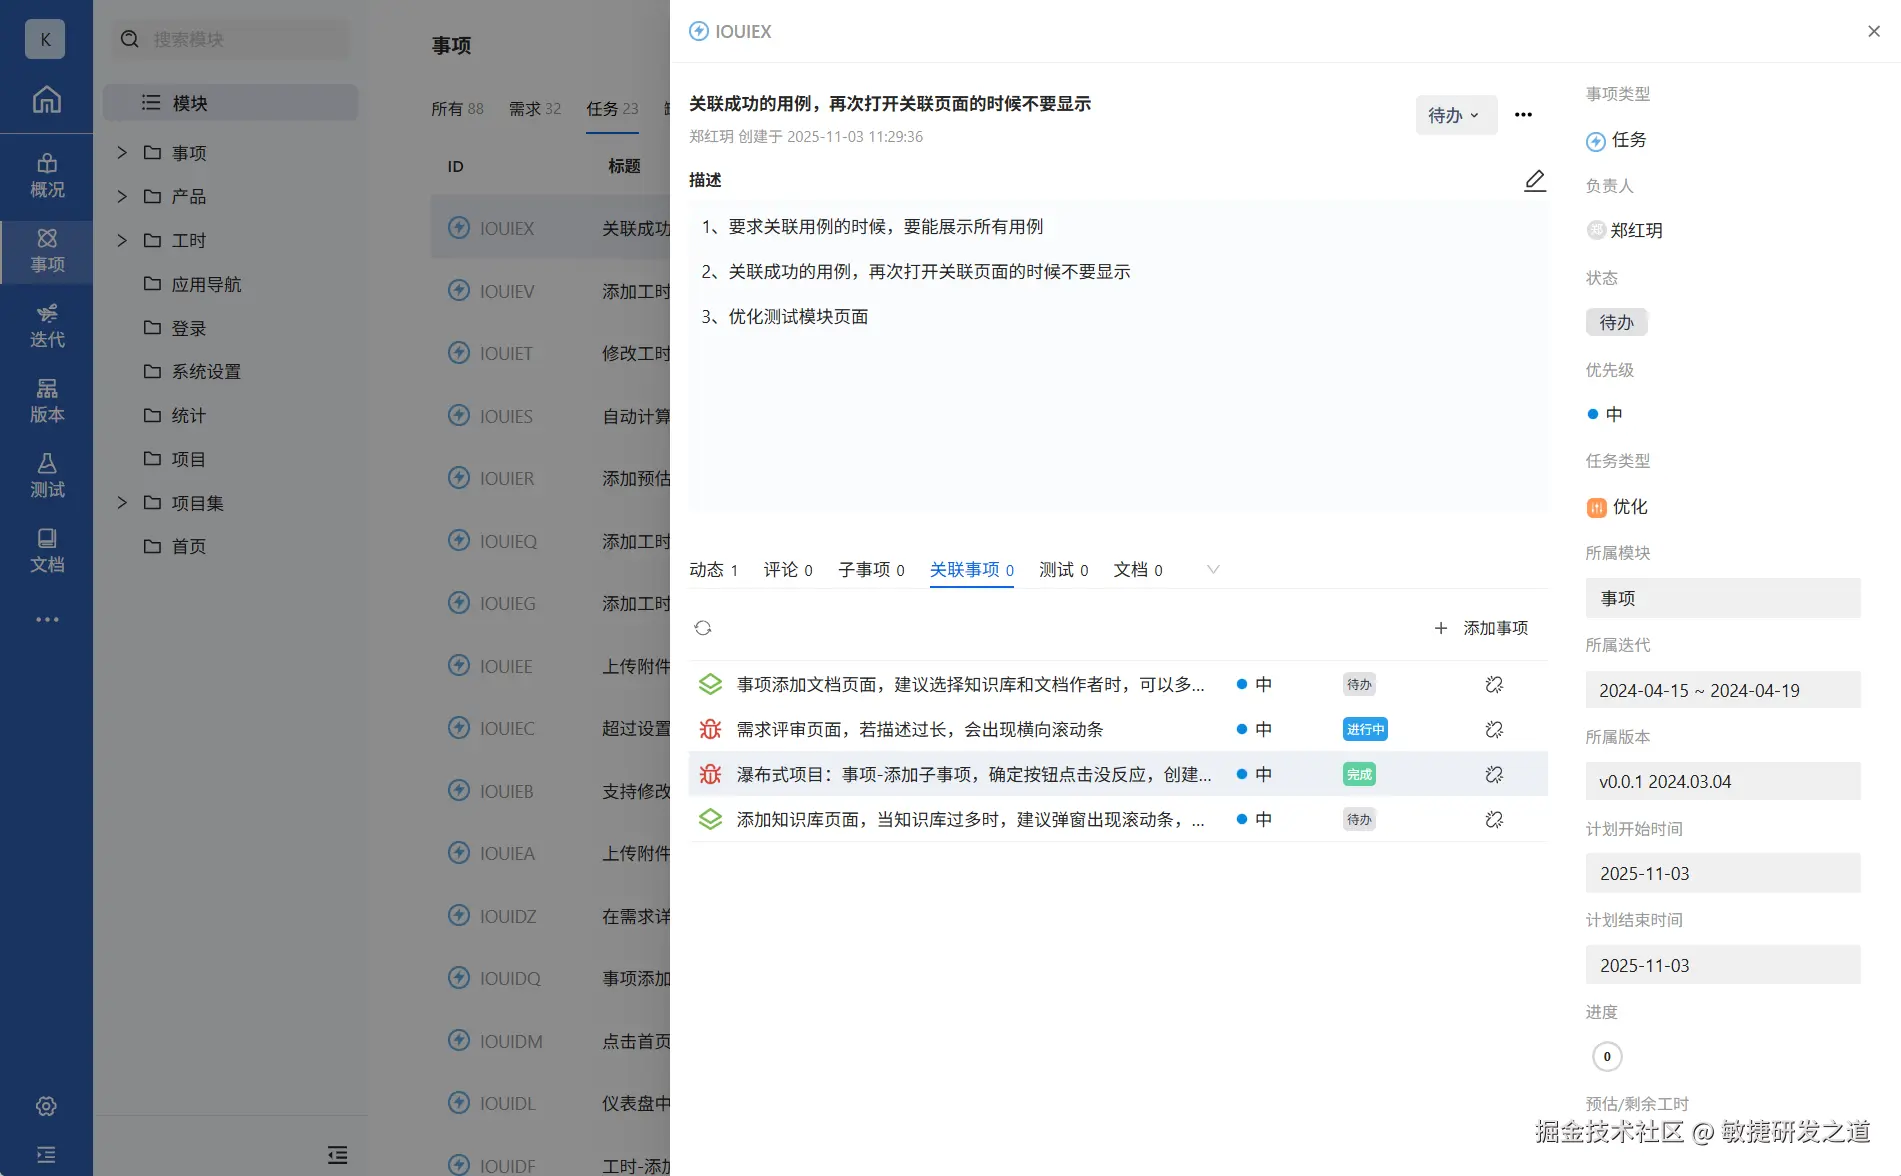The width and height of the screenshot is (1901, 1176).
Task: Open 测试 testing in the sidebar
Action: click(x=46, y=476)
